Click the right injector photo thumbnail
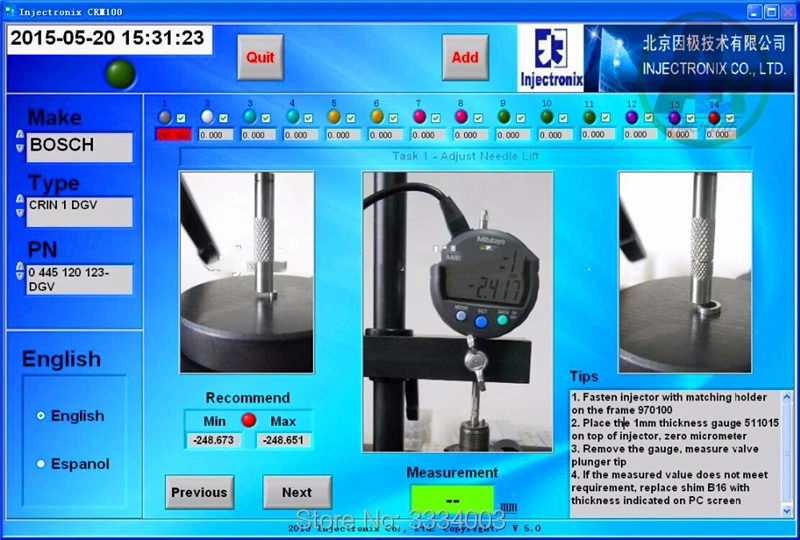 [x=685, y=272]
